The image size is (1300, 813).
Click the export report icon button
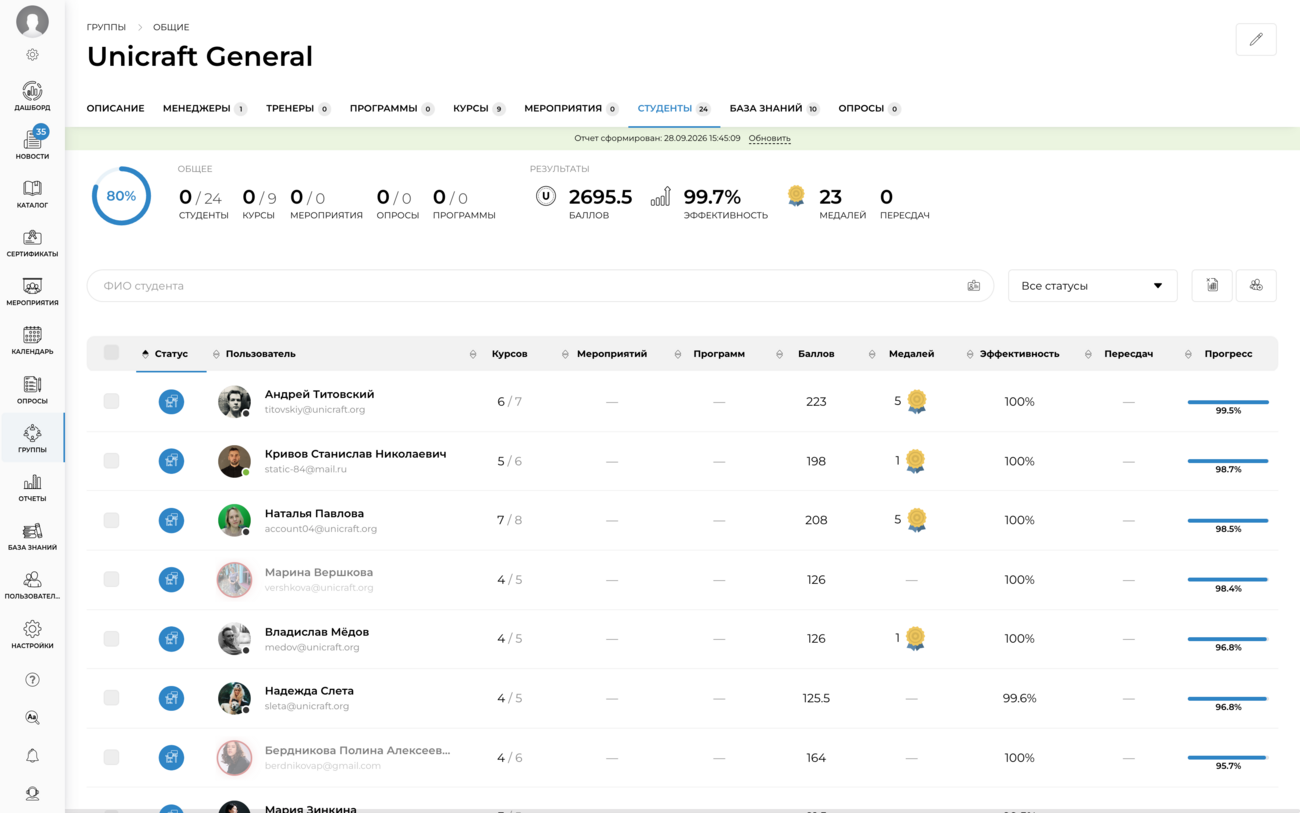click(1212, 286)
